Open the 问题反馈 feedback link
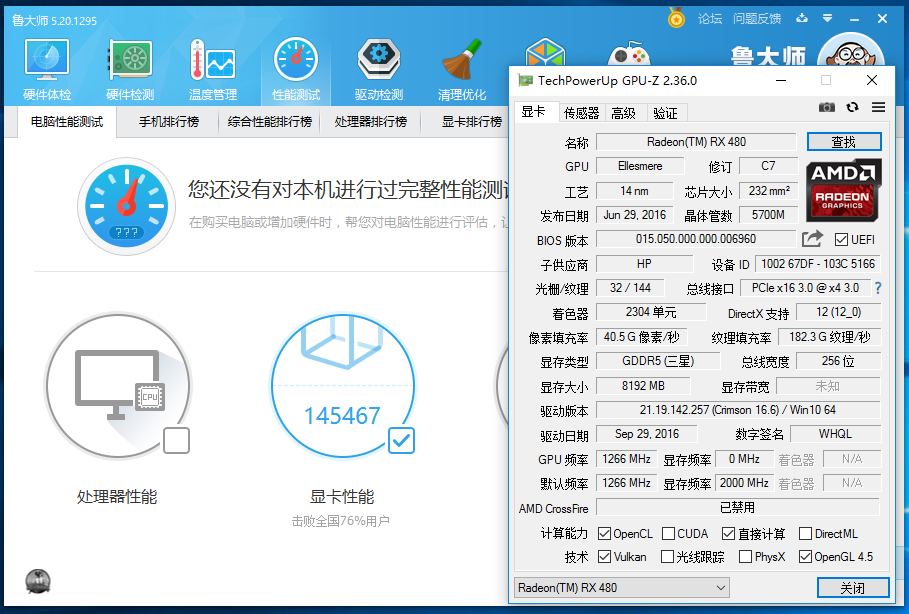Screen dimensions: 909x614 point(757,19)
